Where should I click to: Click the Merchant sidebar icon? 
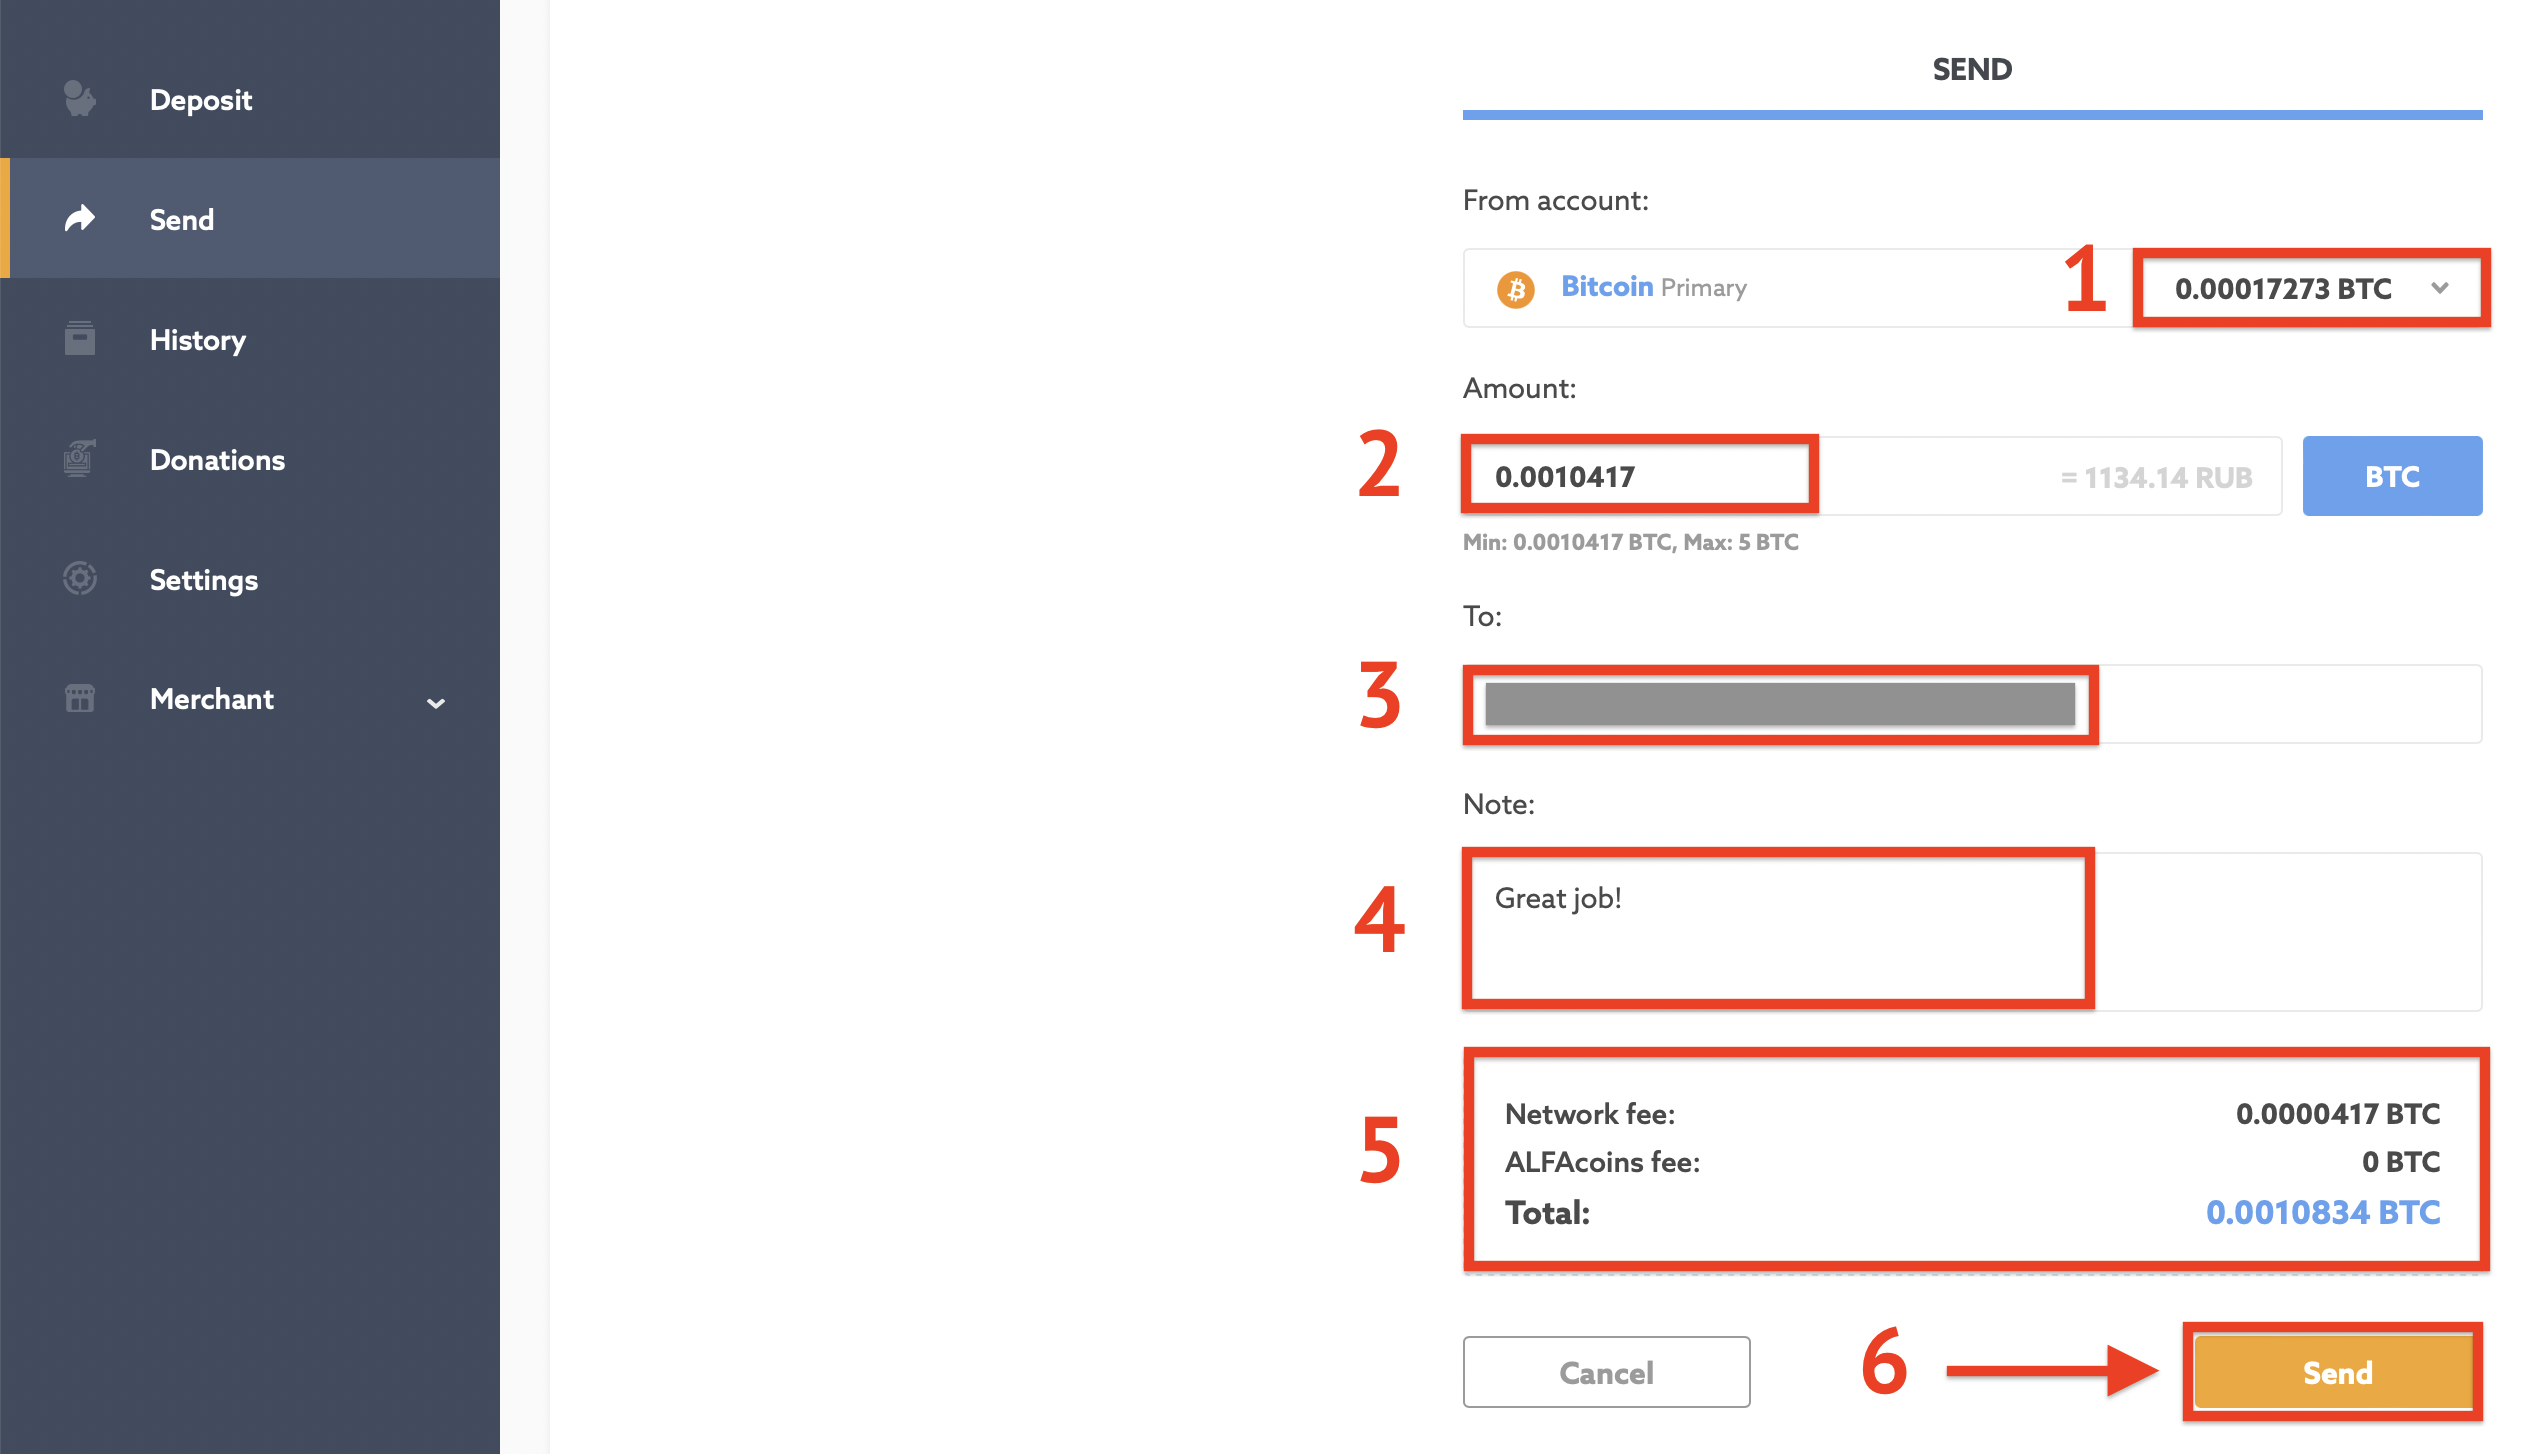click(x=82, y=697)
